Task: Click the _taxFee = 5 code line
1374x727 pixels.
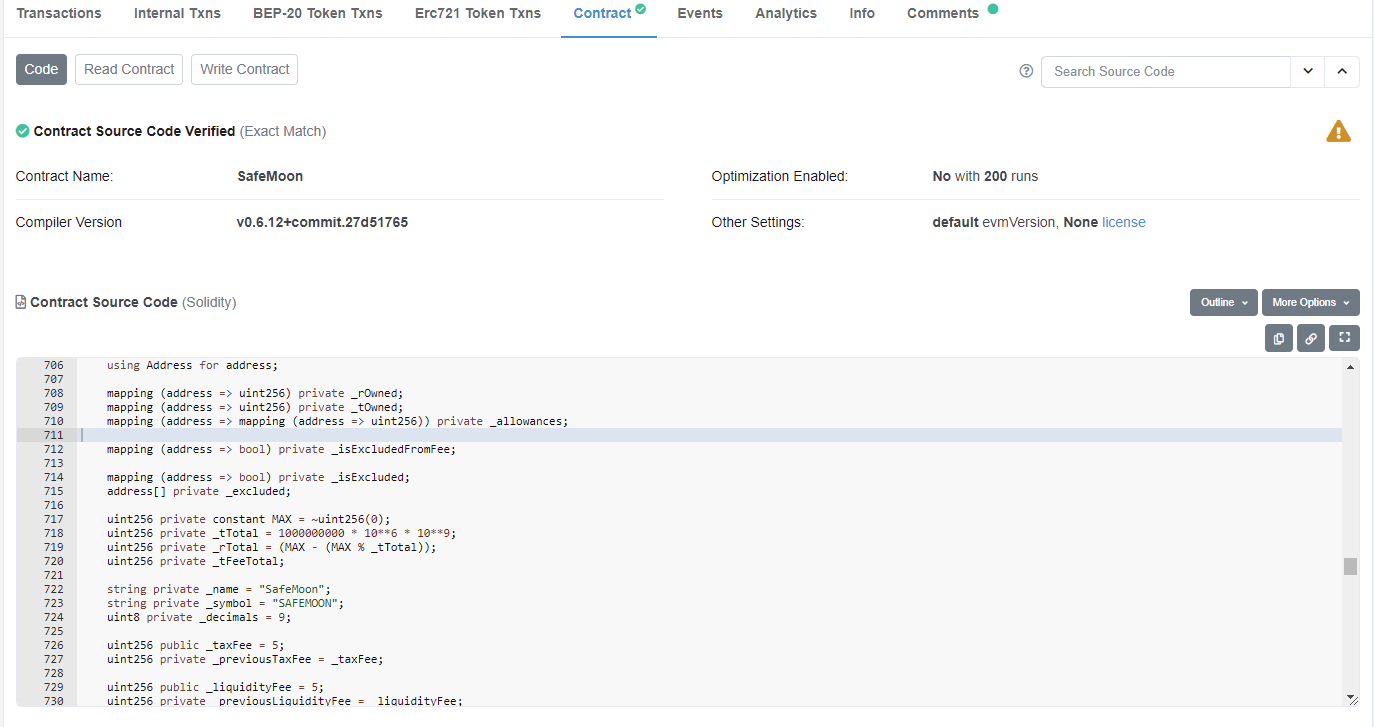Action: click(x=196, y=645)
